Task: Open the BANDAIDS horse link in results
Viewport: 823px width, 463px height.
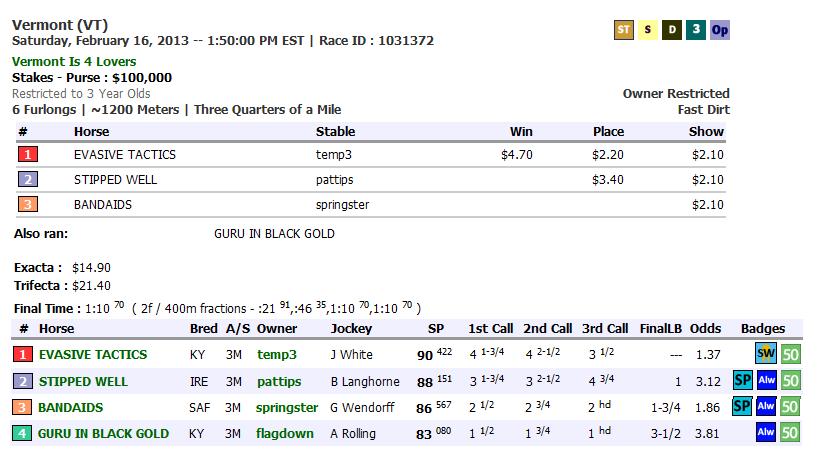Action: click(x=71, y=407)
